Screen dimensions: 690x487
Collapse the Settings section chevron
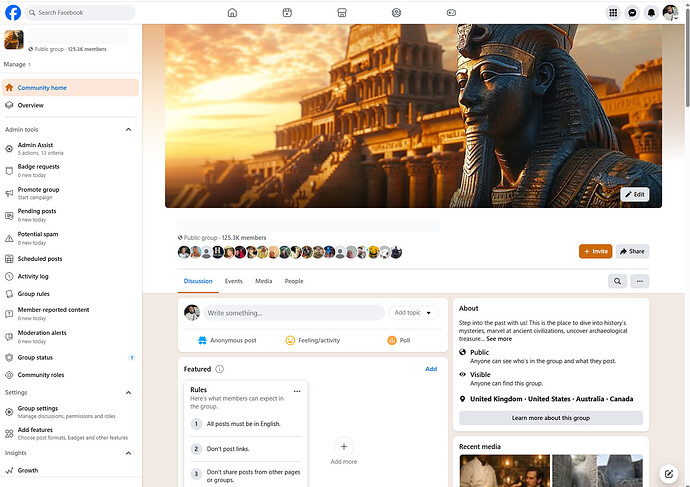coord(128,393)
